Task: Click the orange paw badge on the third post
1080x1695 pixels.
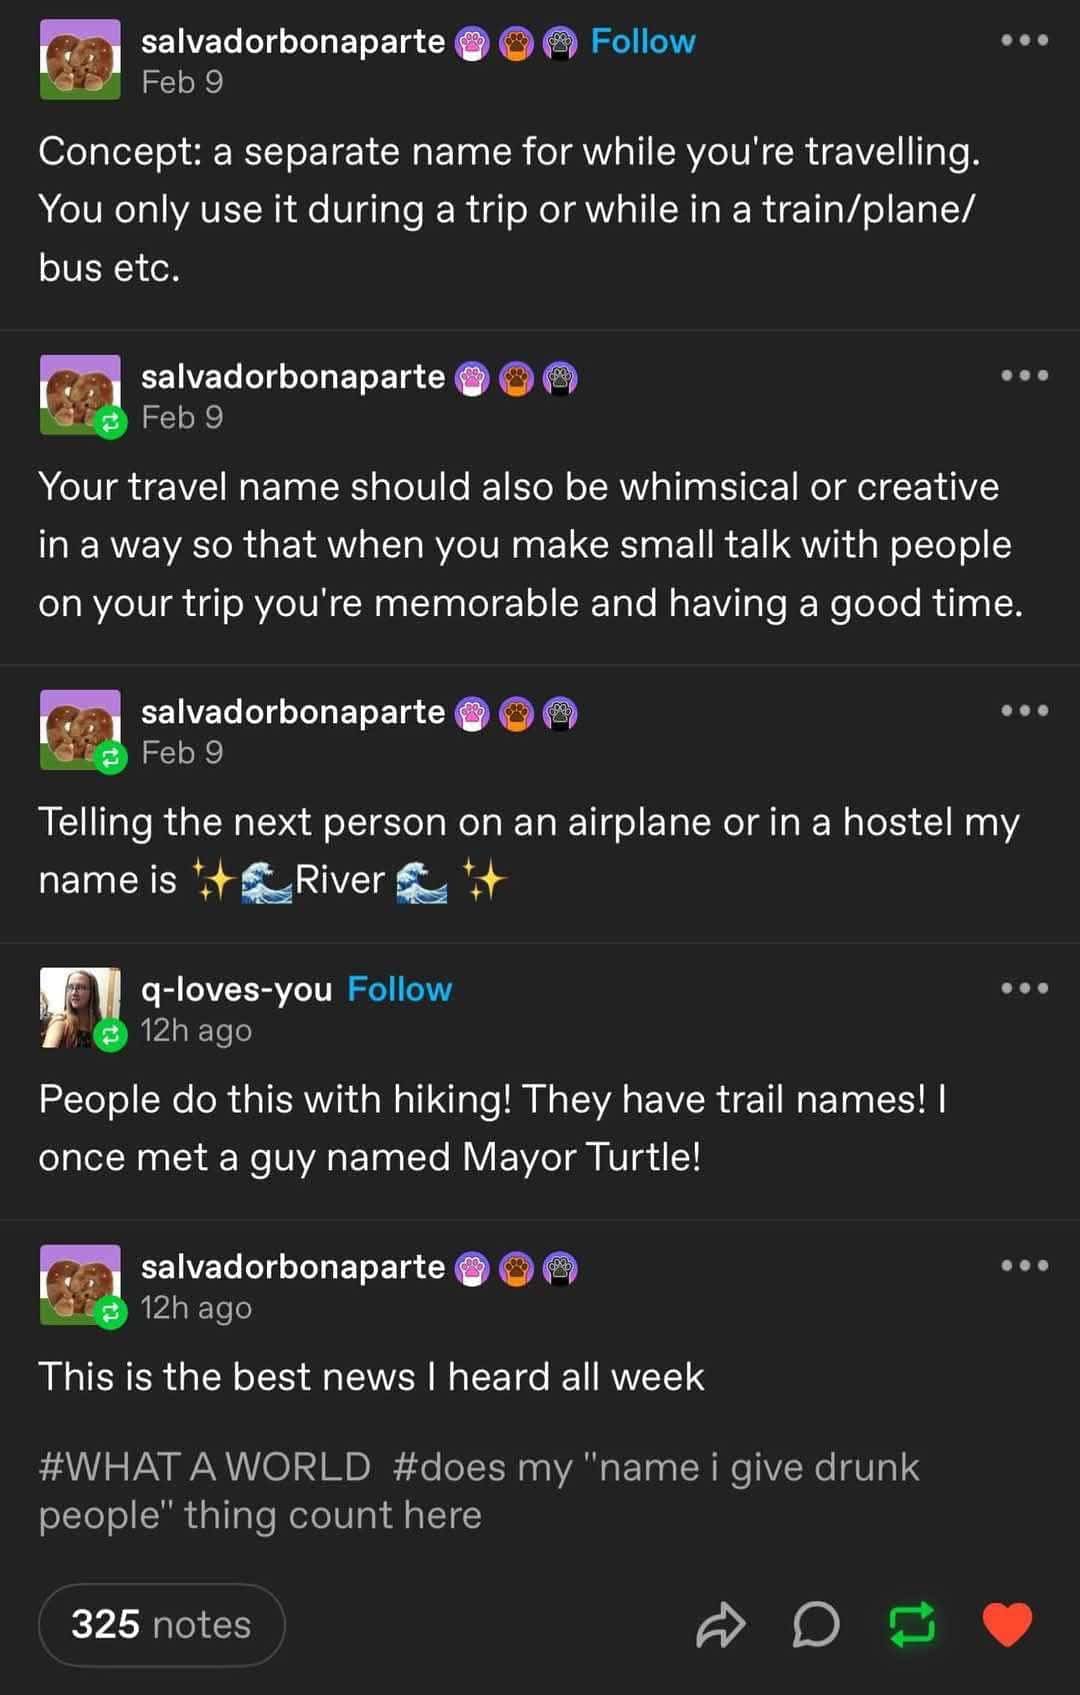Action: tap(518, 712)
